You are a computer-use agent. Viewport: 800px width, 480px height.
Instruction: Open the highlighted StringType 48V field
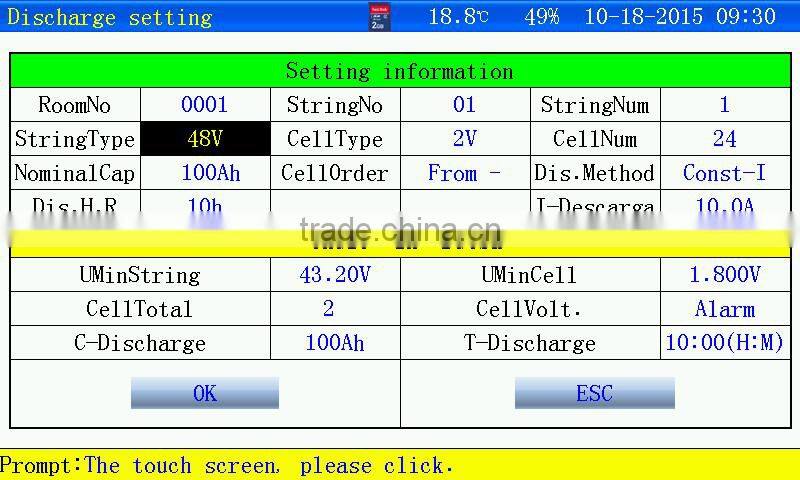205,139
